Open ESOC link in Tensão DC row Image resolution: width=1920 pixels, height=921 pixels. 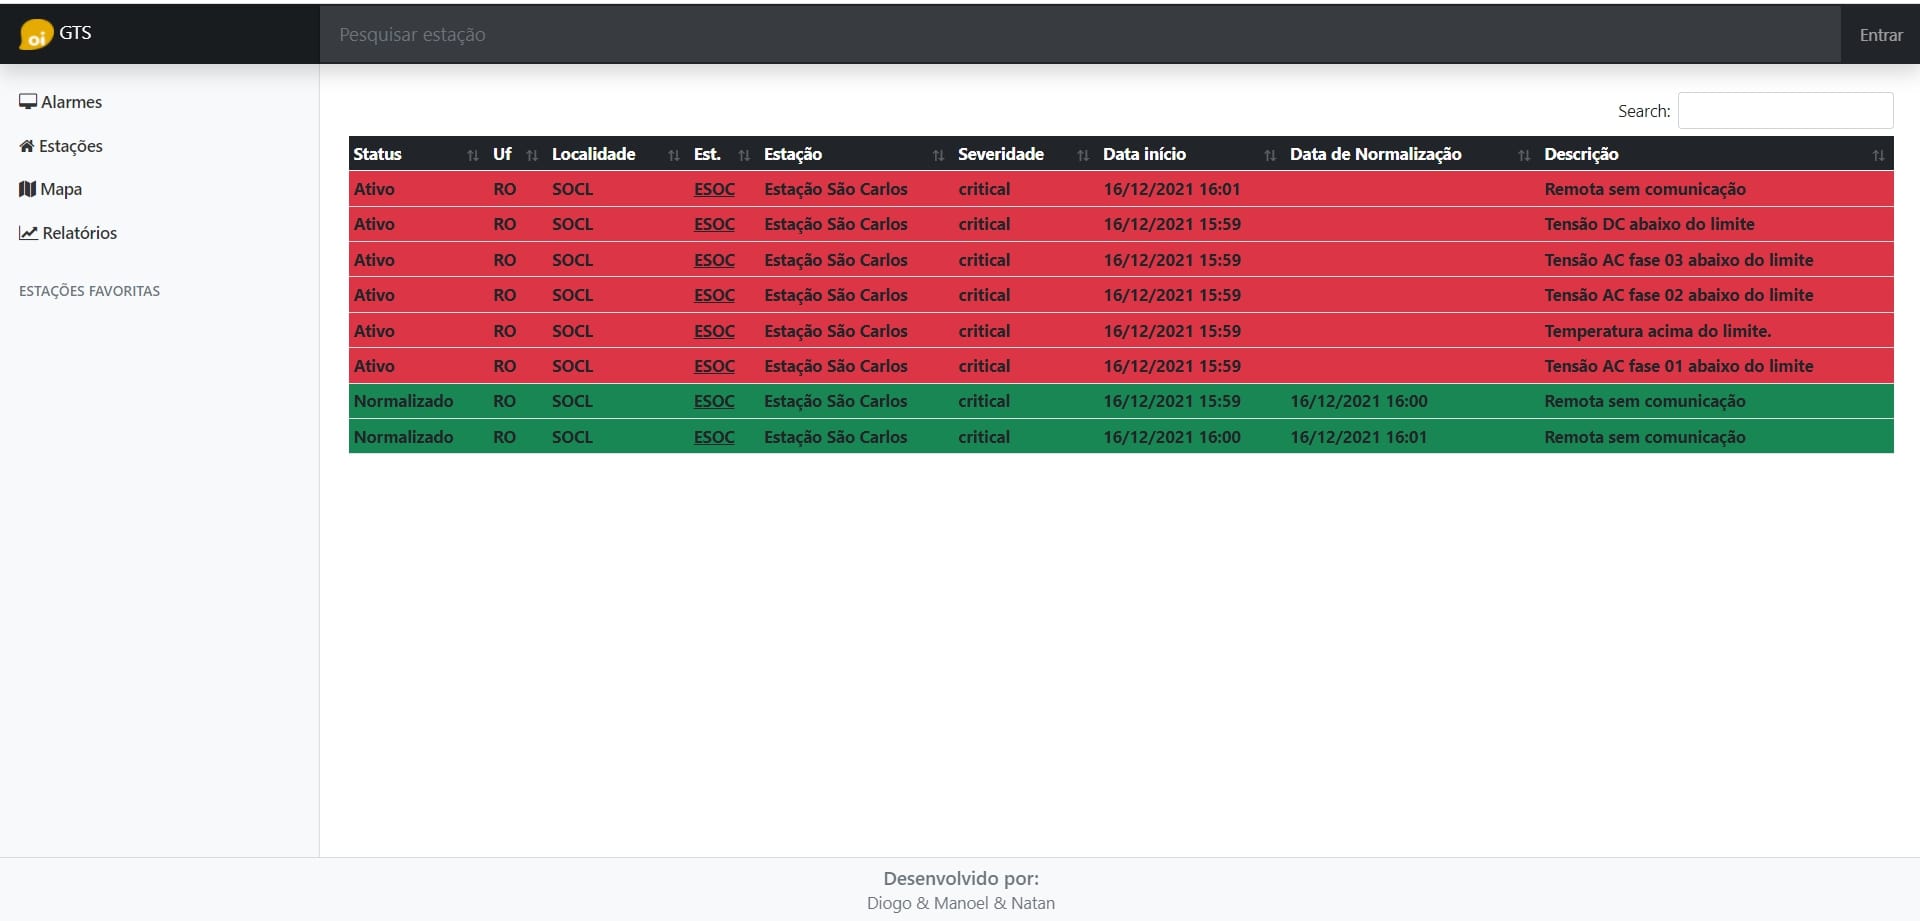point(714,224)
